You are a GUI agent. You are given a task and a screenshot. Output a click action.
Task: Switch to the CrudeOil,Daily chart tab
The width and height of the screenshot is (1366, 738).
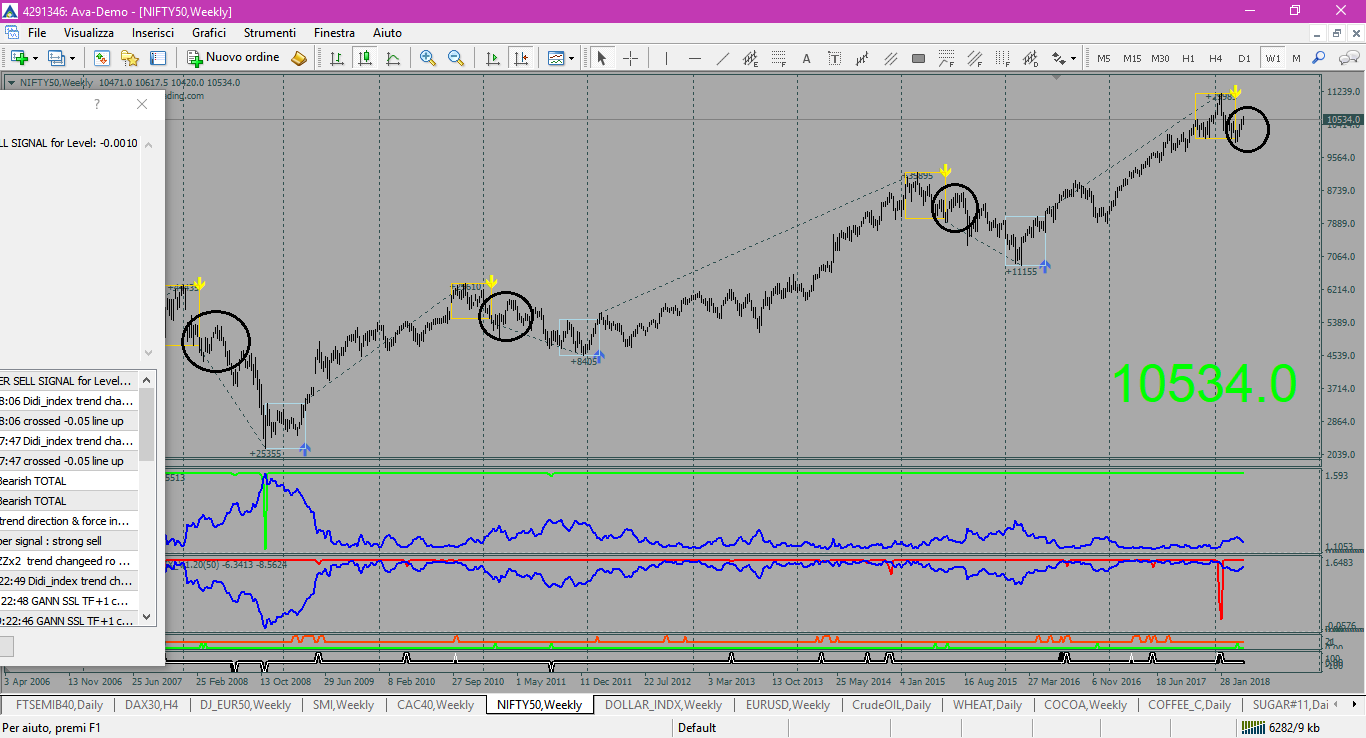(891, 705)
